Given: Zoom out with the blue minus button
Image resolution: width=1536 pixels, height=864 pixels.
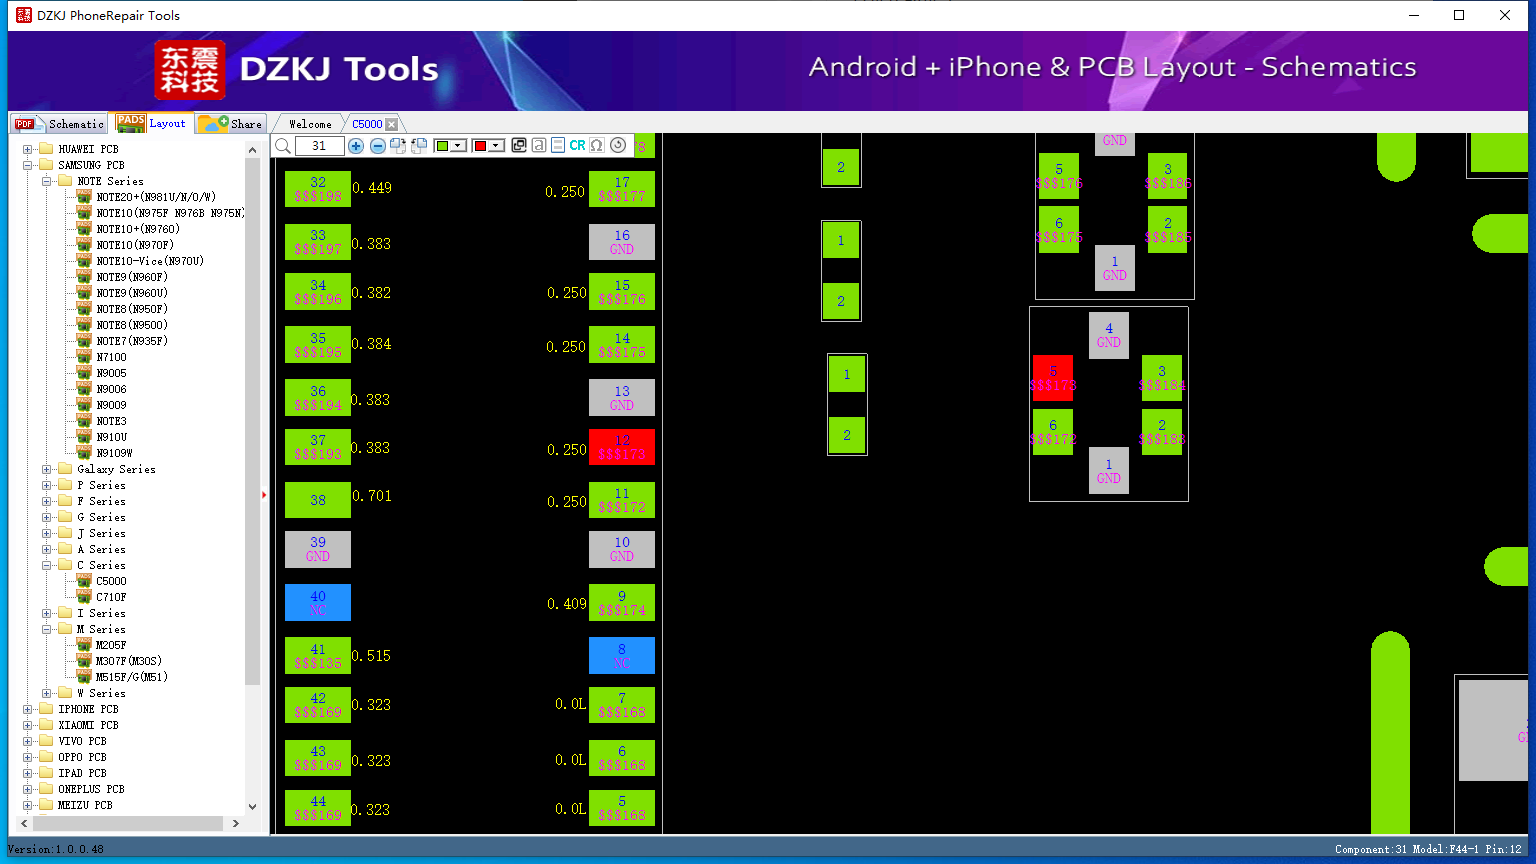Looking at the screenshot, I should click(x=378, y=146).
